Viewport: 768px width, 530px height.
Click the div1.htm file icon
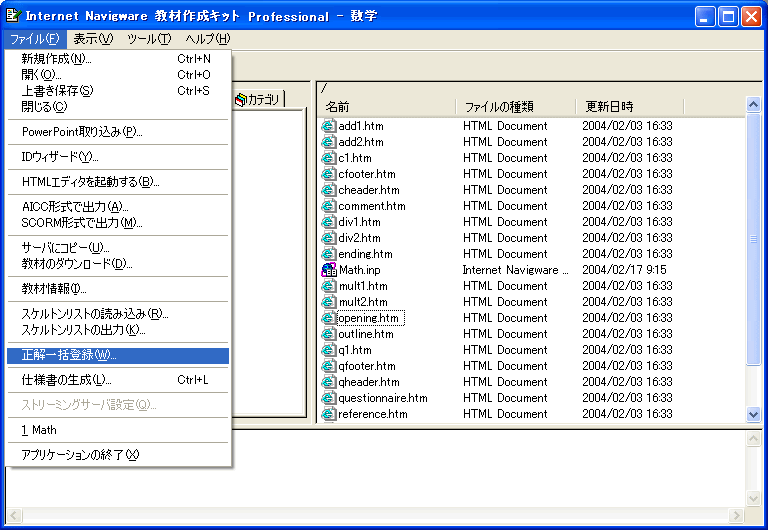click(x=328, y=222)
